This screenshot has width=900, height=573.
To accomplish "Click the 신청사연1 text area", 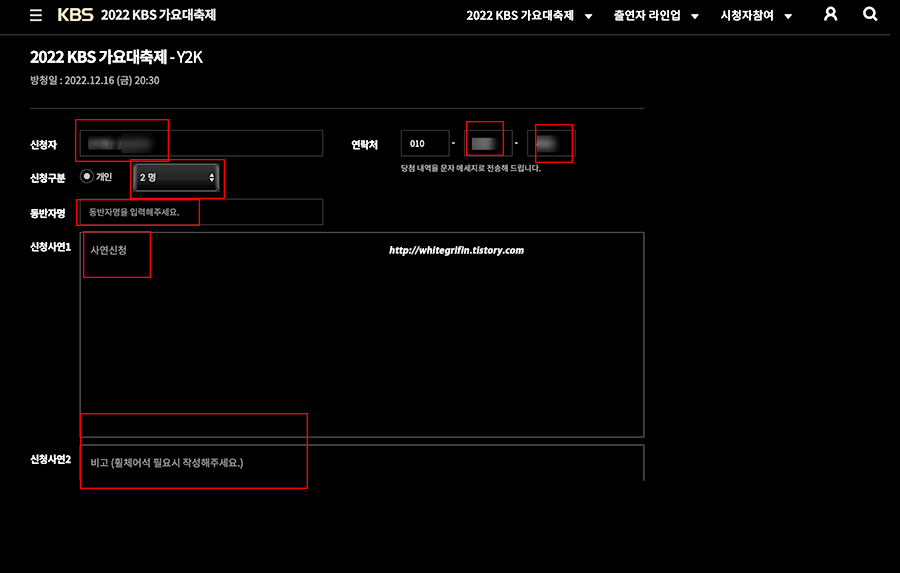I will coord(362,335).
